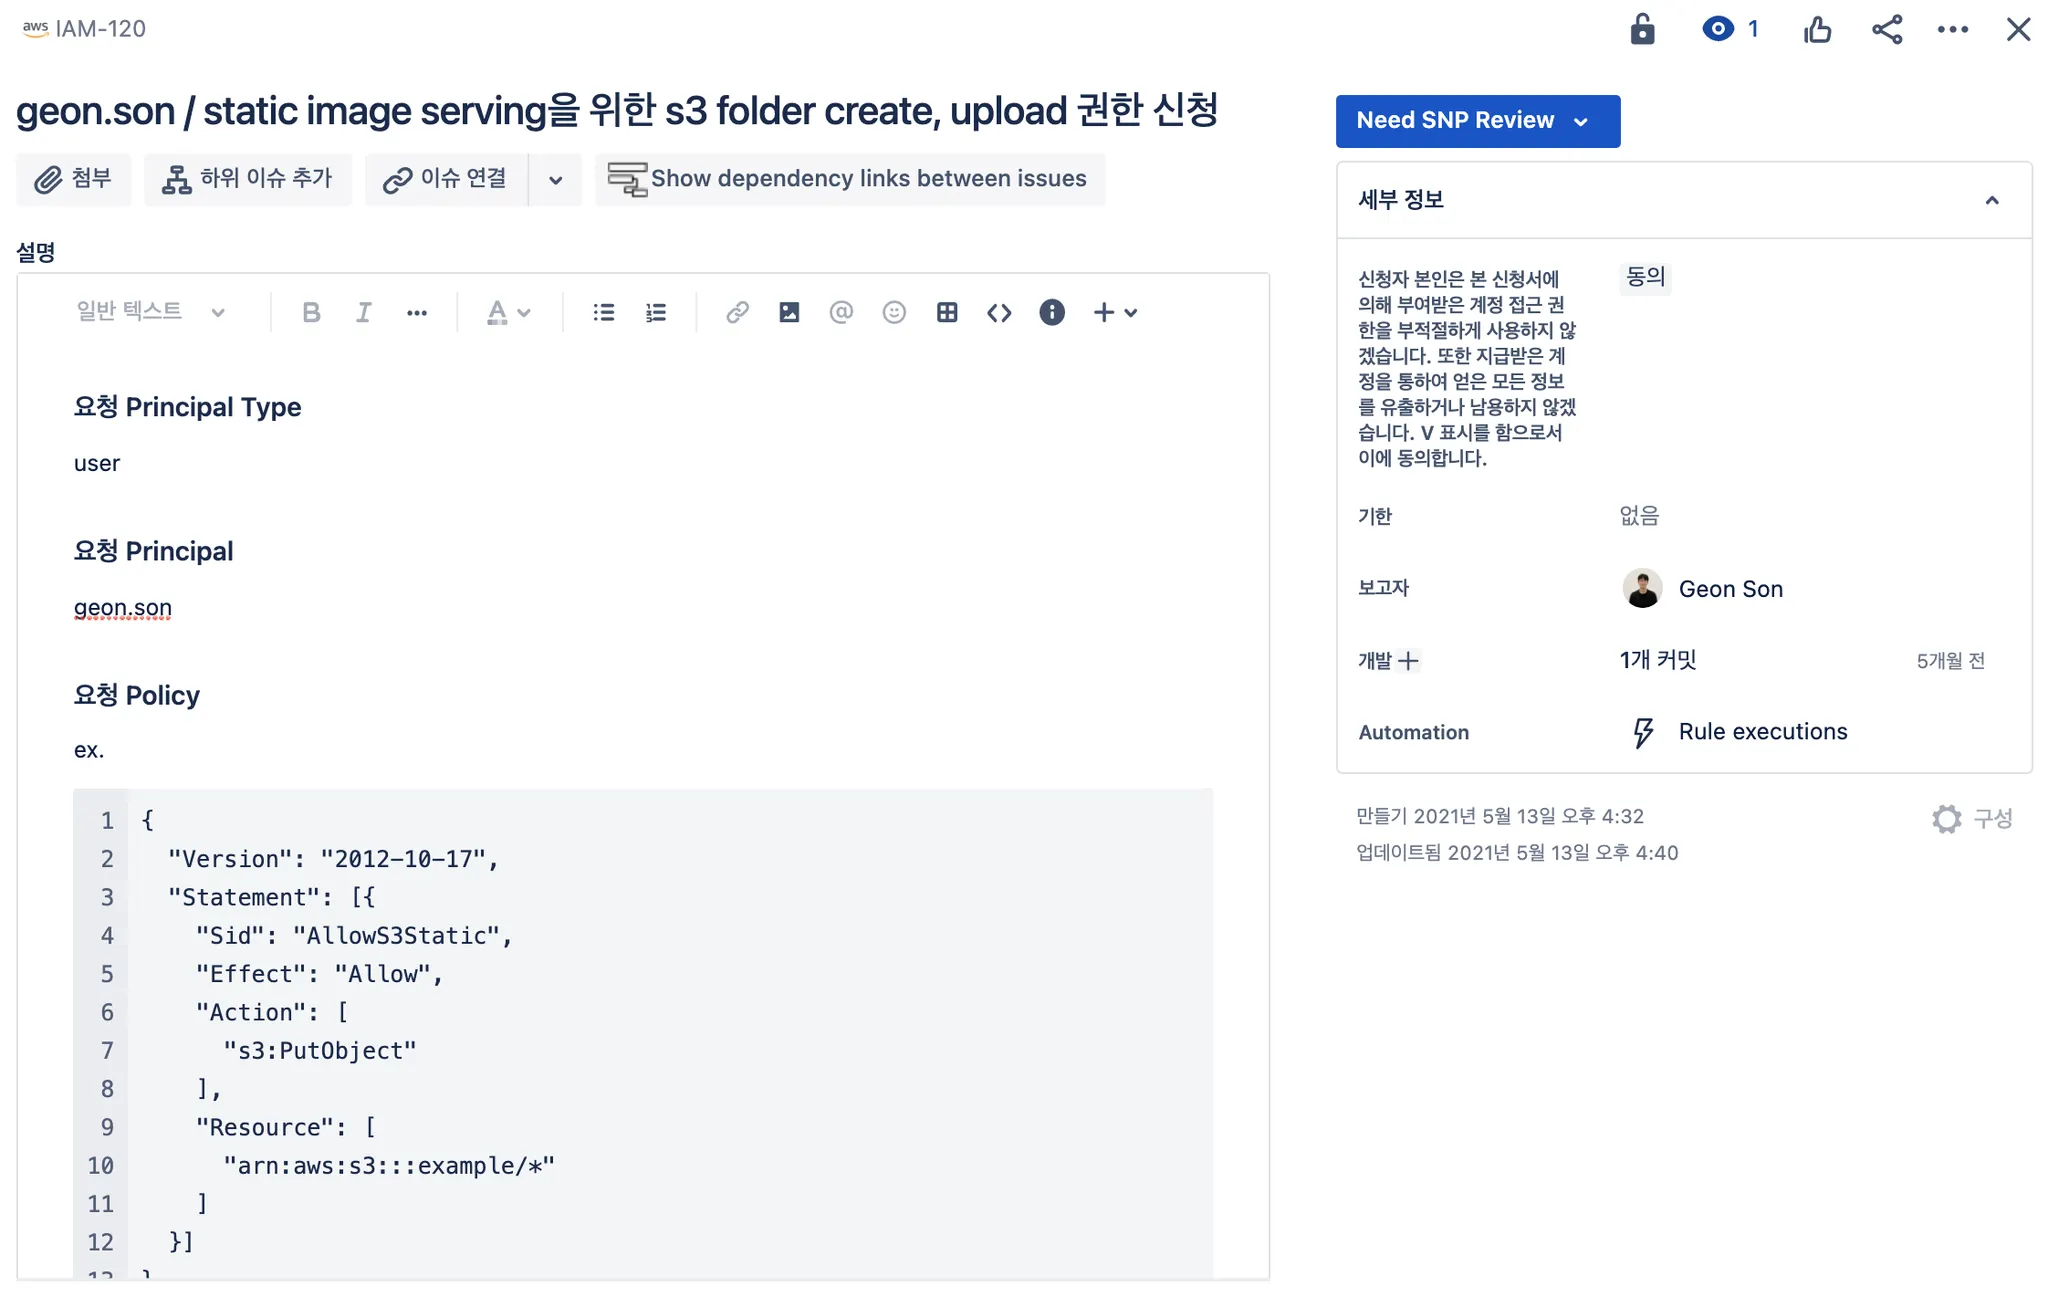Insert a bulleted list
The width and height of the screenshot is (2048, 1298).
pyautogui.click(x=603, y=313)
